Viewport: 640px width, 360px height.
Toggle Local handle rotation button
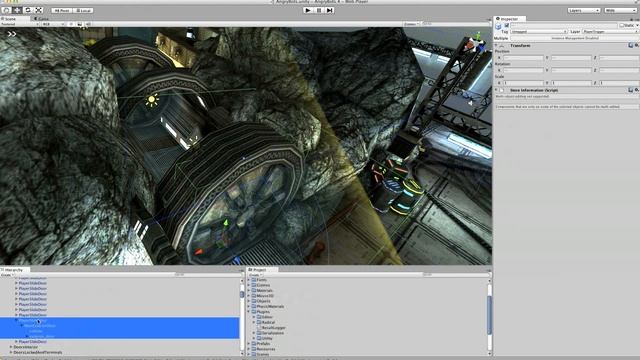click(x=84, y=10)
